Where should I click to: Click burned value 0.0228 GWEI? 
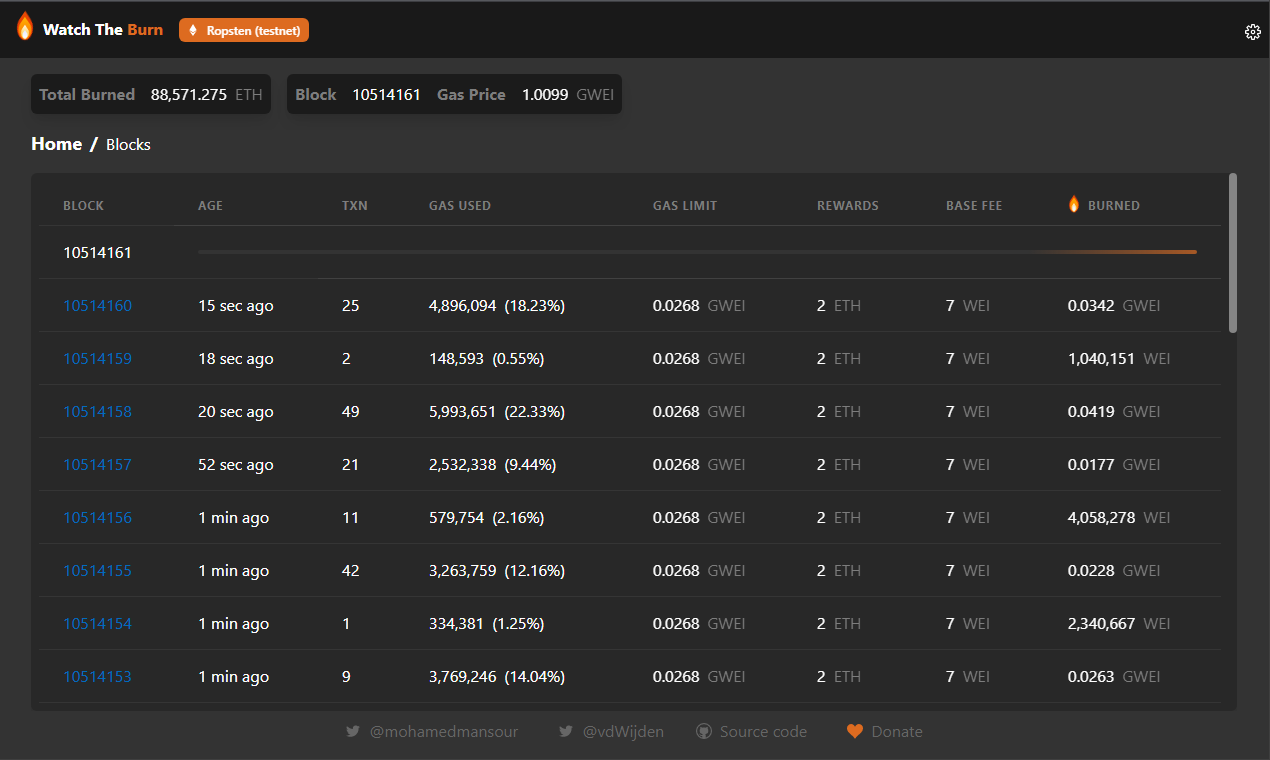(x=1114, y=571)
